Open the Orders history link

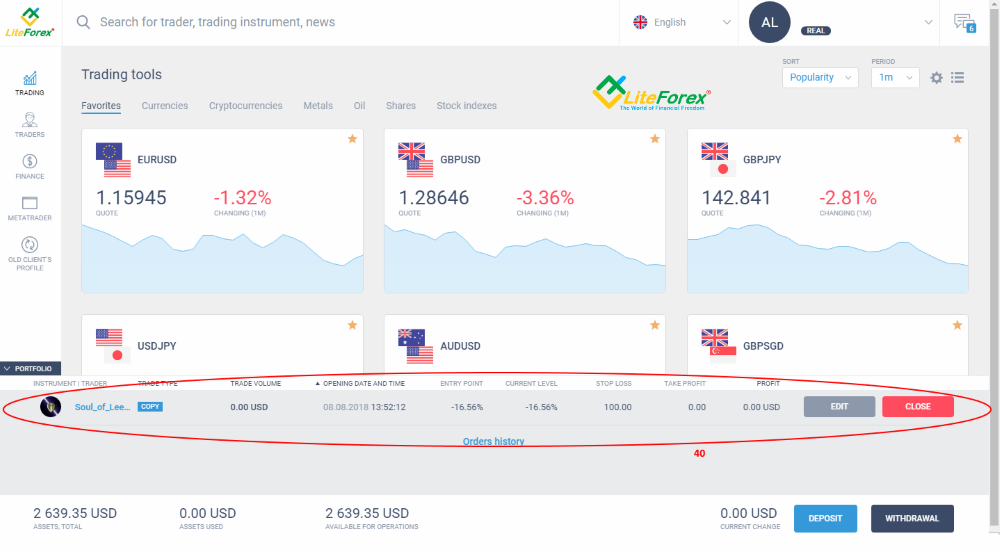click(x=493, y=442)
